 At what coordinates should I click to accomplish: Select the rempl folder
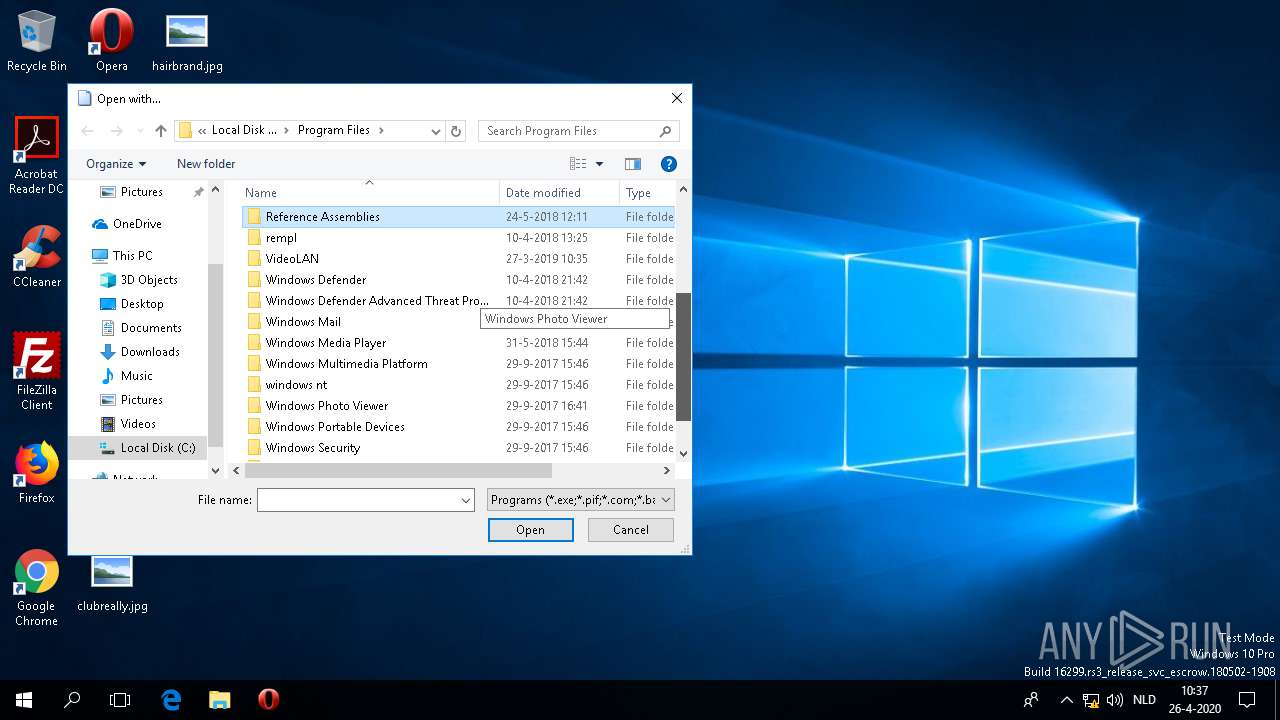pyautogui.click(x=458, y=238)
